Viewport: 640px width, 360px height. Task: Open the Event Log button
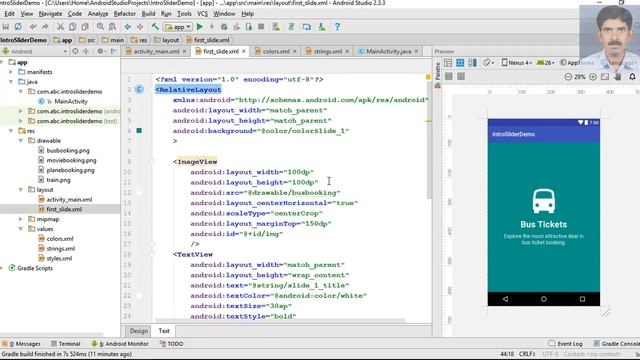[x=566, y=344]
